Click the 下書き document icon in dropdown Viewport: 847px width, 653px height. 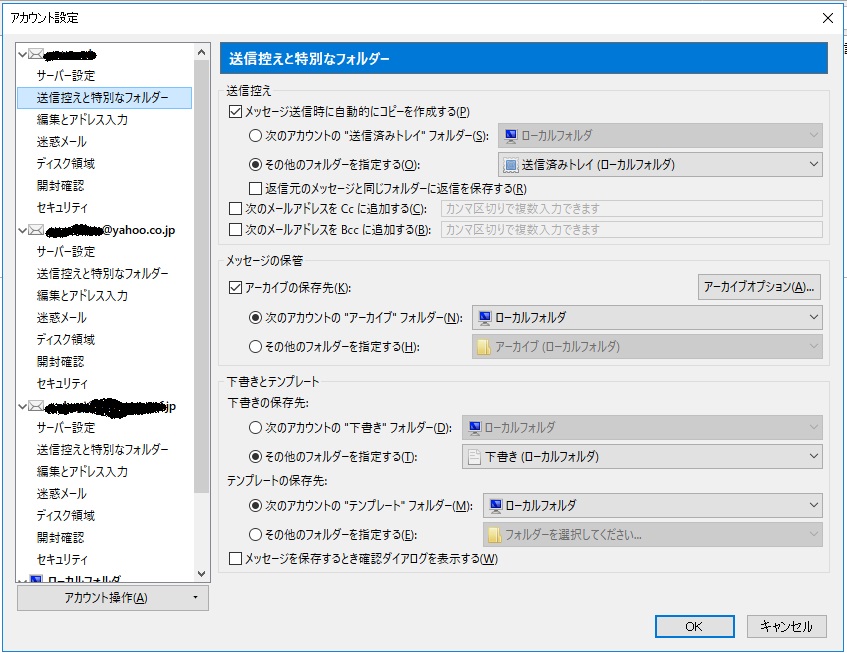click(x=475, y=457)
